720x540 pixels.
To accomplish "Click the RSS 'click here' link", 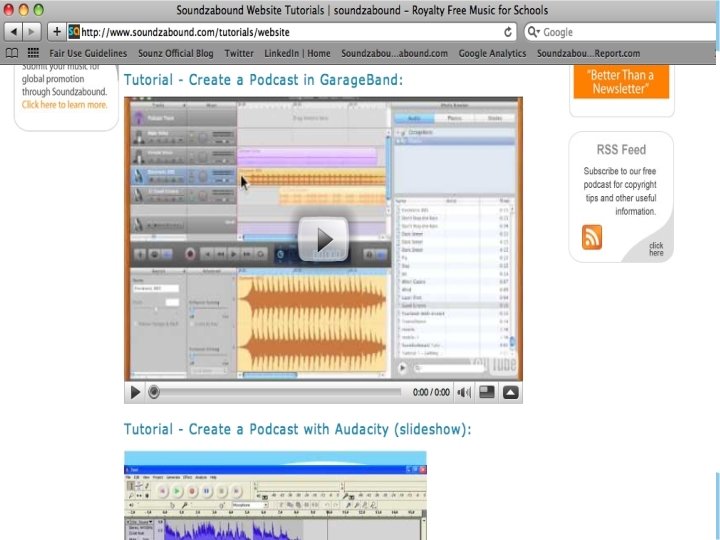I will [656, 249].
